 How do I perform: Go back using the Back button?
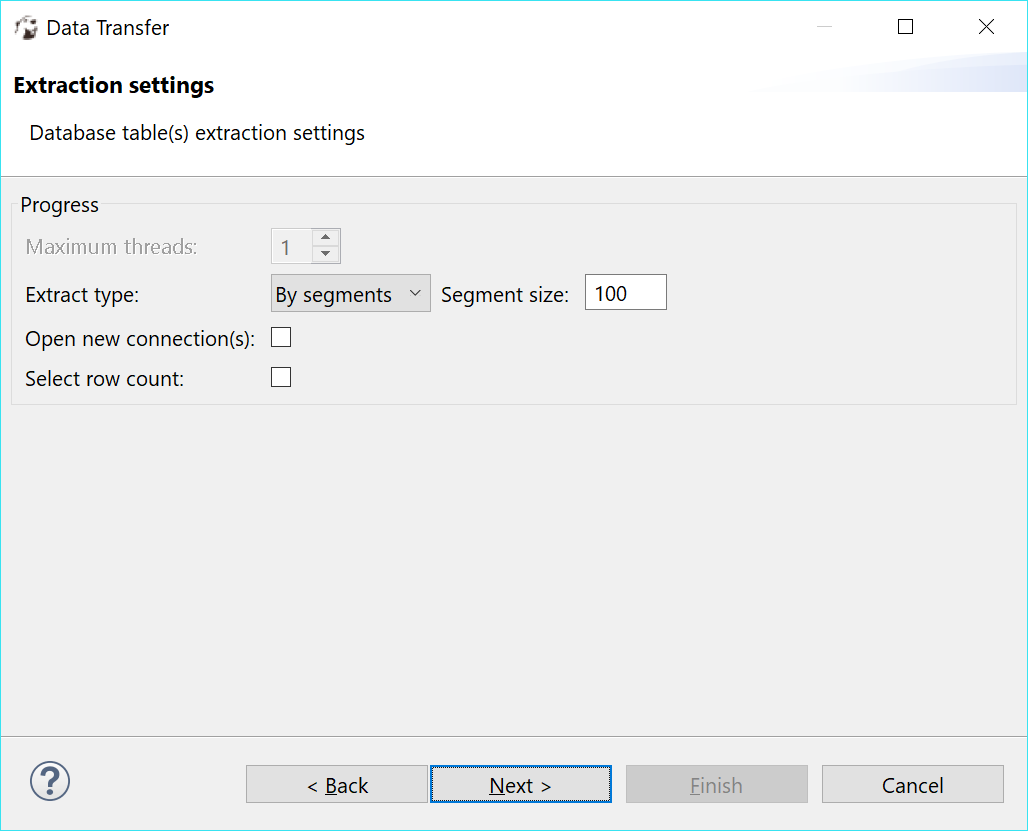tap(336, 784)
